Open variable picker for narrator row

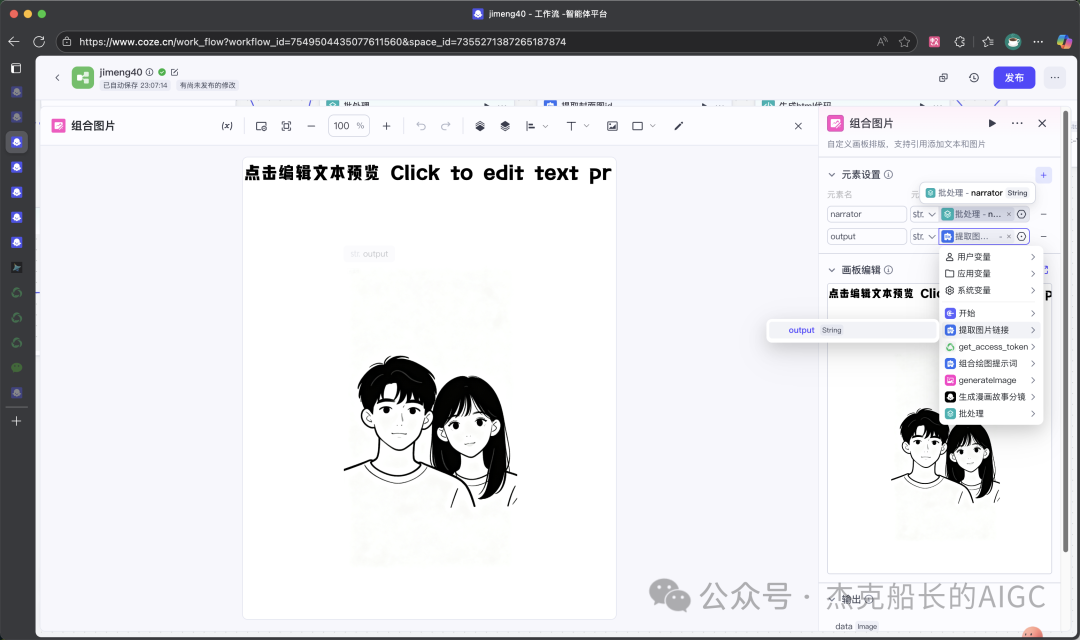(x=1021, y=214)
